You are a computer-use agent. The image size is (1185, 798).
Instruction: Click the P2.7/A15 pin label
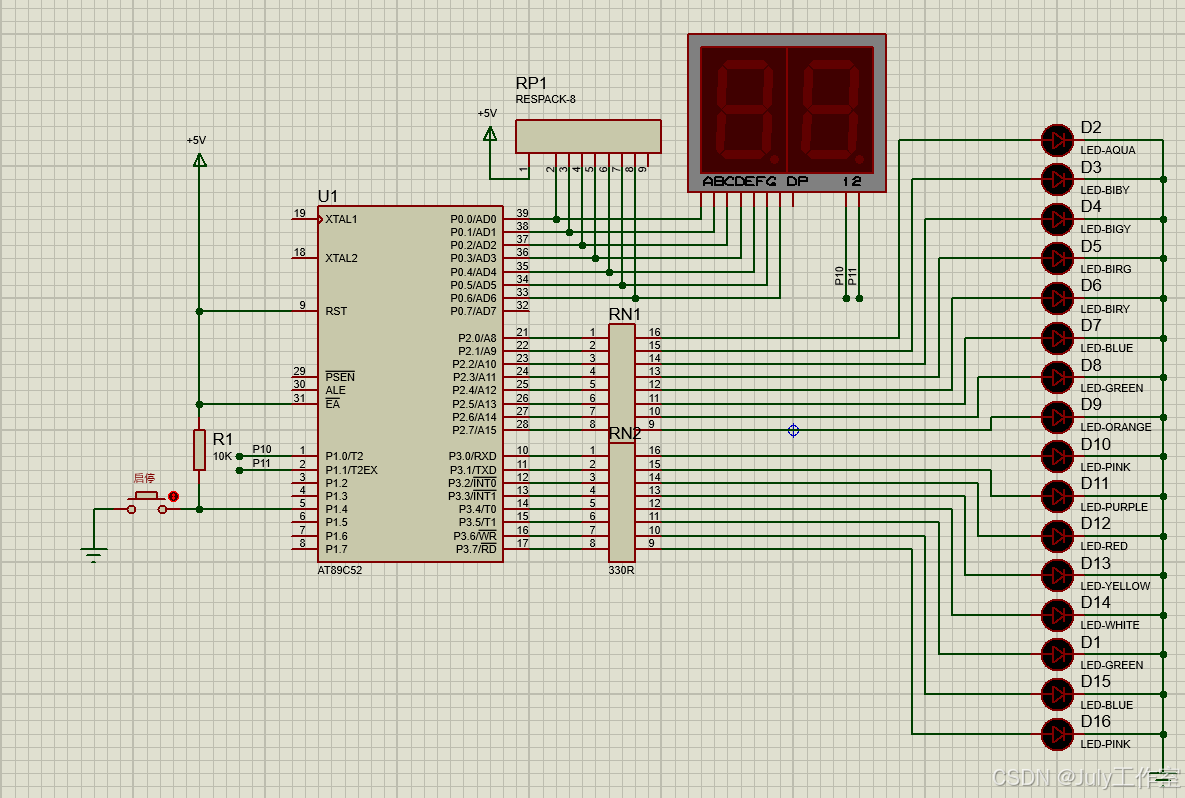point(474,430)
